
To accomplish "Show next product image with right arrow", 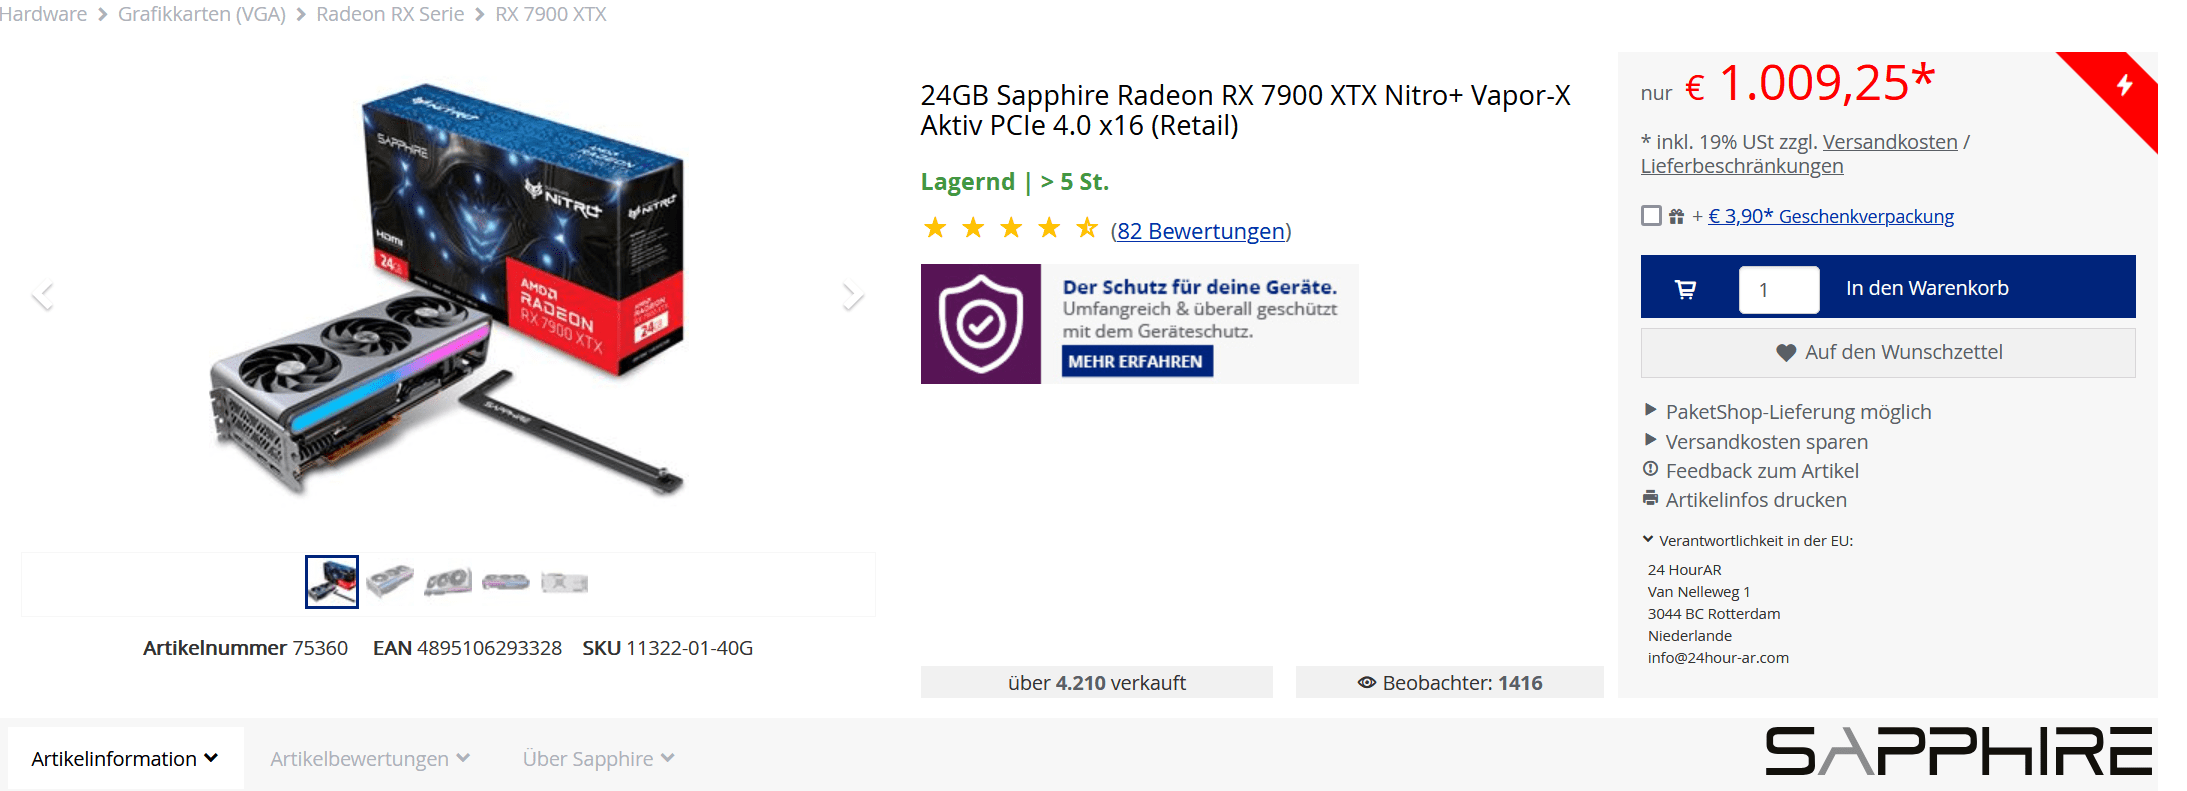I will [852, 296].
